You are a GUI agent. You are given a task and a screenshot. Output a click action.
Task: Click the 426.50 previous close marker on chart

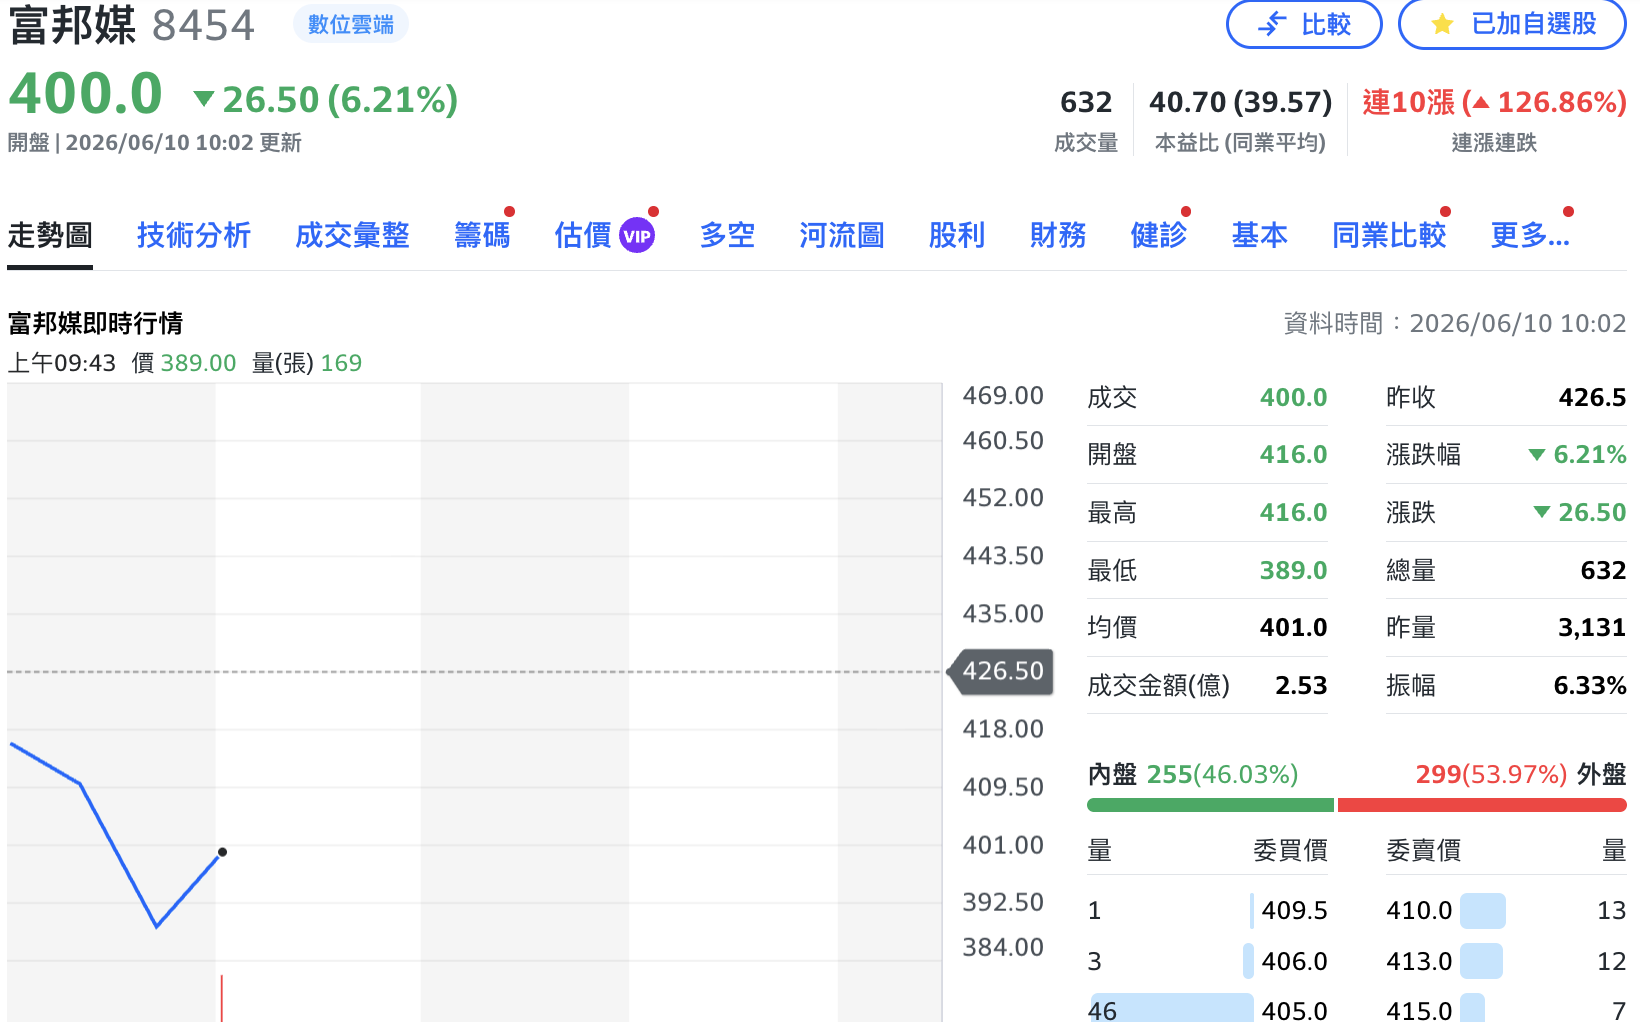(1002, 671)
